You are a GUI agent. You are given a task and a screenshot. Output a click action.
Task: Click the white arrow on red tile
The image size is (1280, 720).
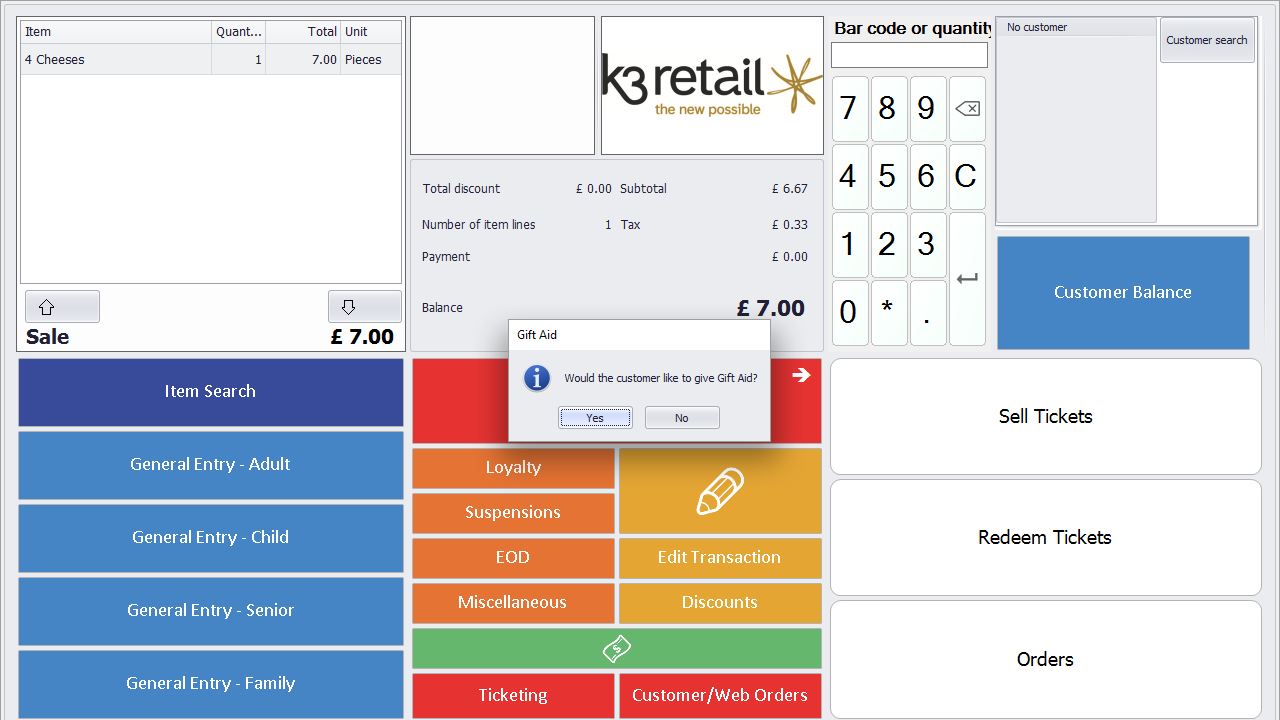801,375
